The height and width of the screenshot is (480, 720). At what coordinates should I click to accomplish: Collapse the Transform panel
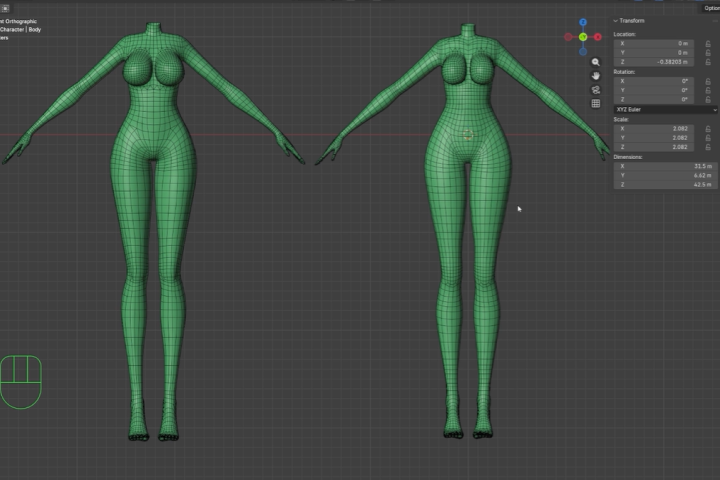[615, 21]
